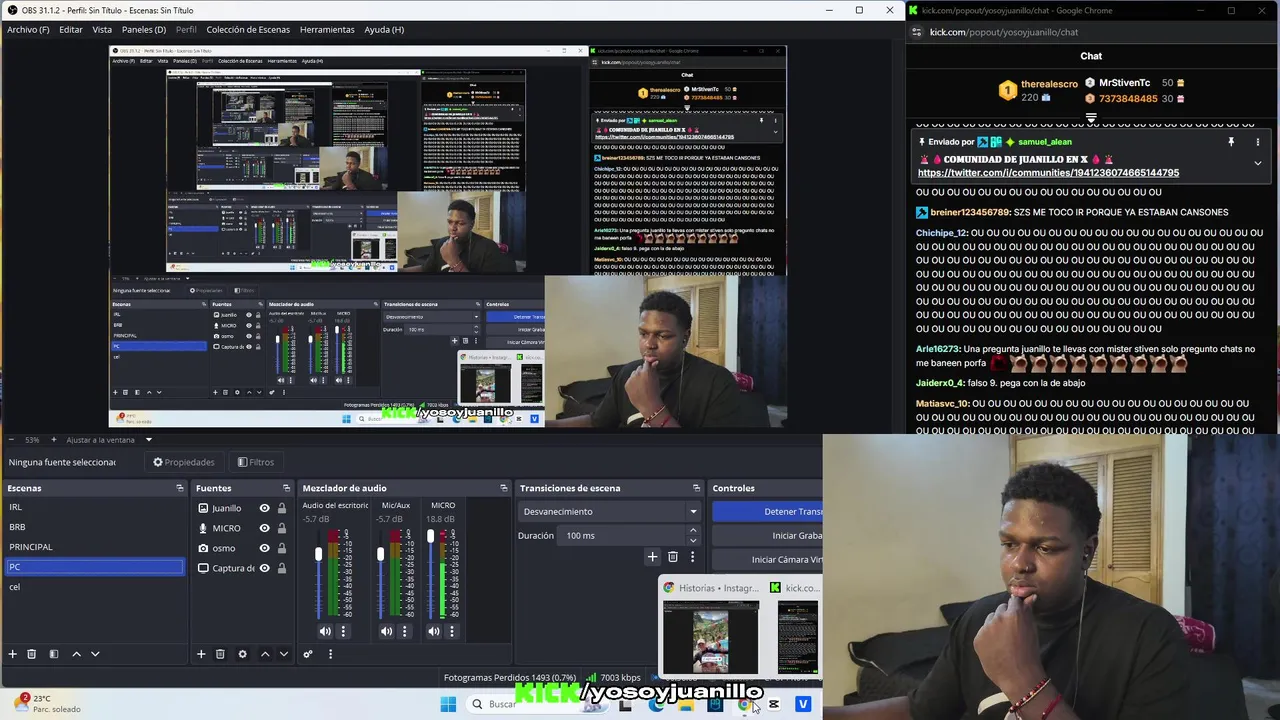This screenshot has width=1280, height=720.
Task: Zoom in preview with plus icon
Action: (54, 439)
